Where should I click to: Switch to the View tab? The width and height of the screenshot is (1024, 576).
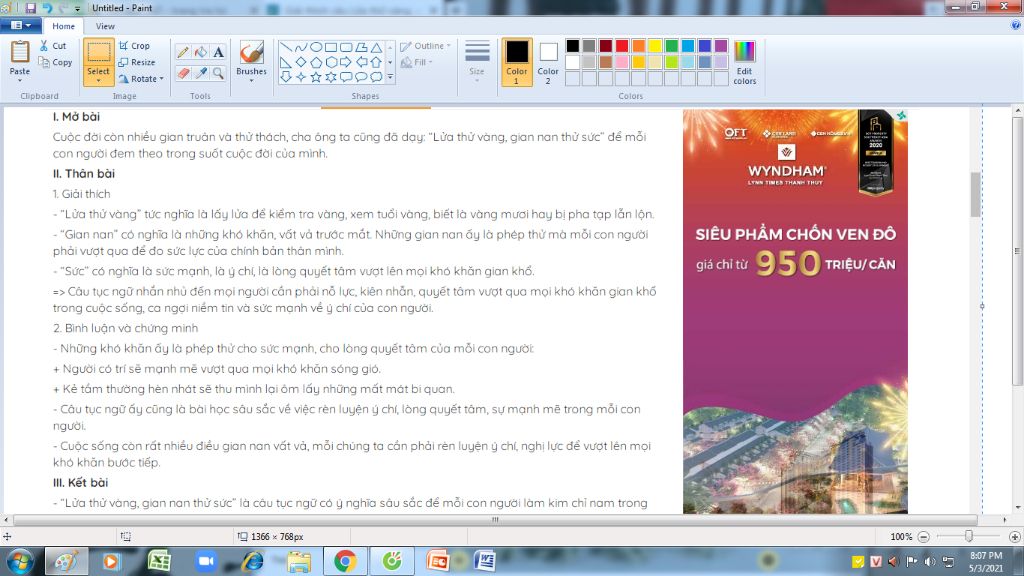point(105,26)
